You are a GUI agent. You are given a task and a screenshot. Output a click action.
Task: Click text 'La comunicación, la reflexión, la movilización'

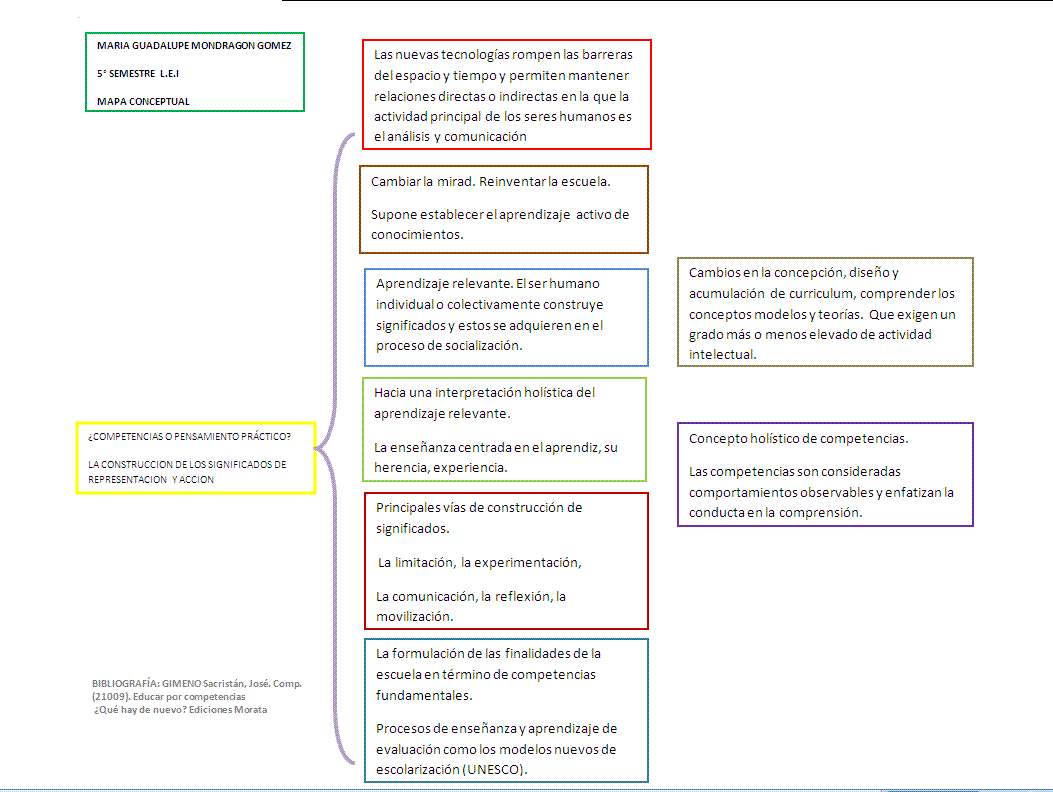point(471,606)
